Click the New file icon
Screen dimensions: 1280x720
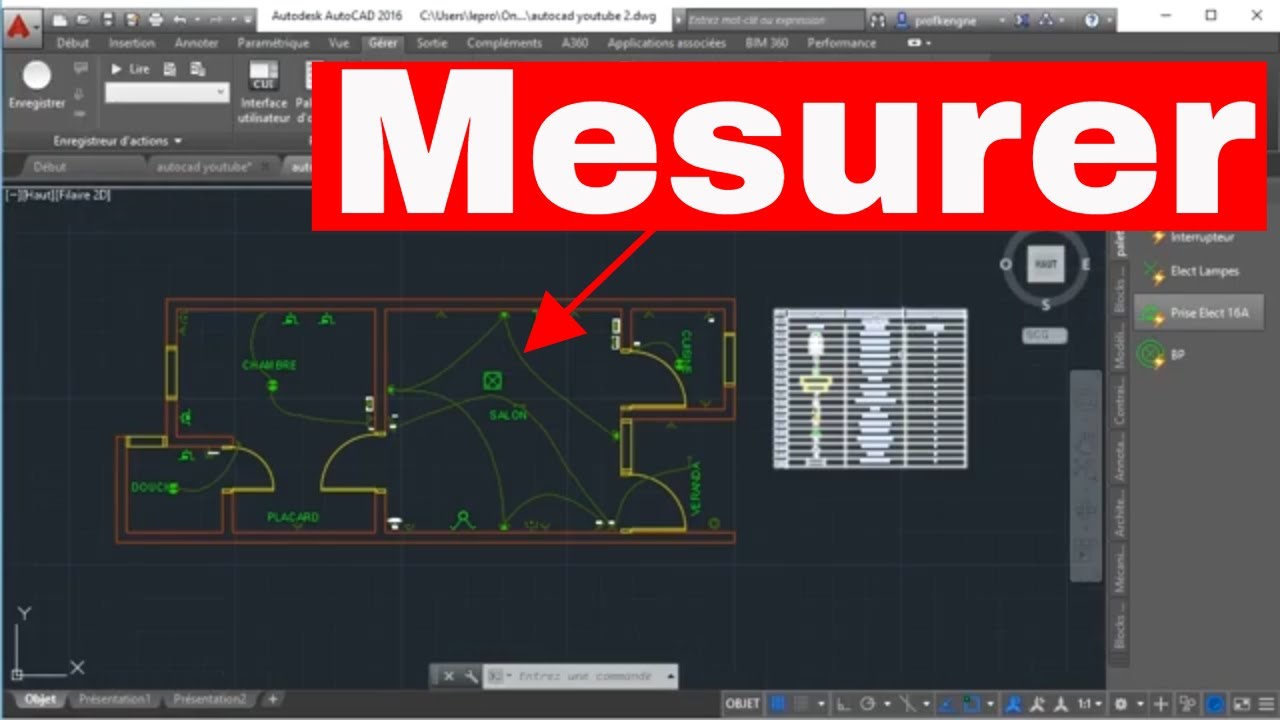[61, 19]
